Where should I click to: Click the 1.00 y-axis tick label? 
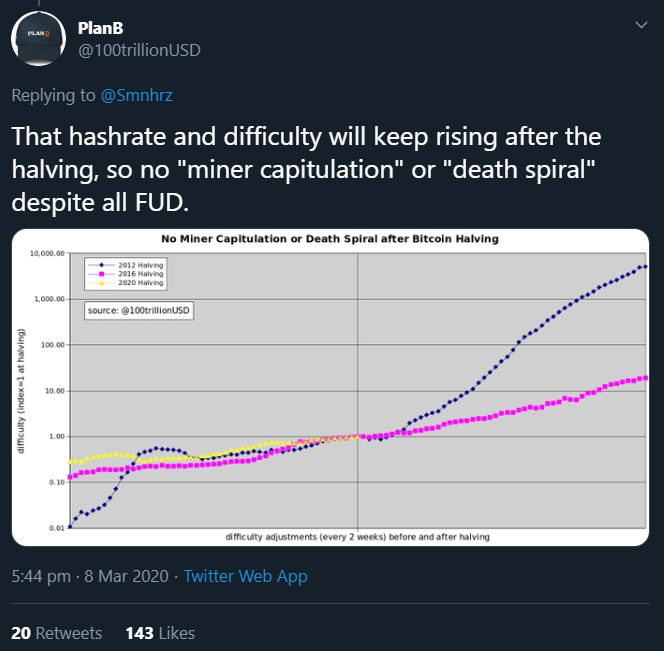tap(53, 436)
